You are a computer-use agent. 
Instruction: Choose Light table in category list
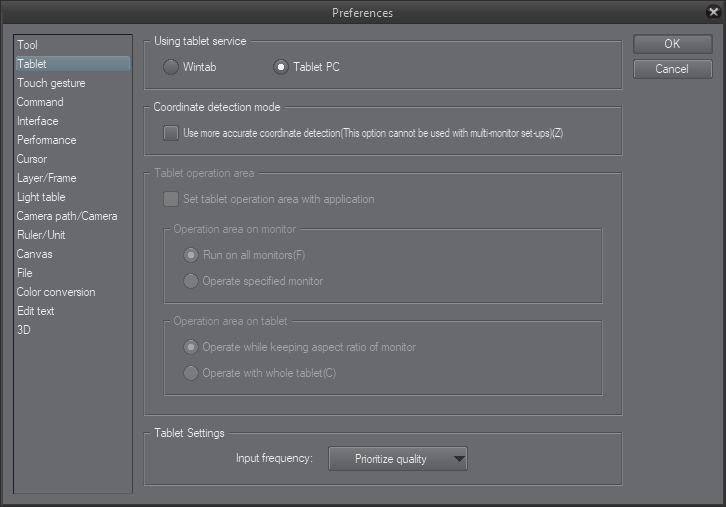point(41,197)
